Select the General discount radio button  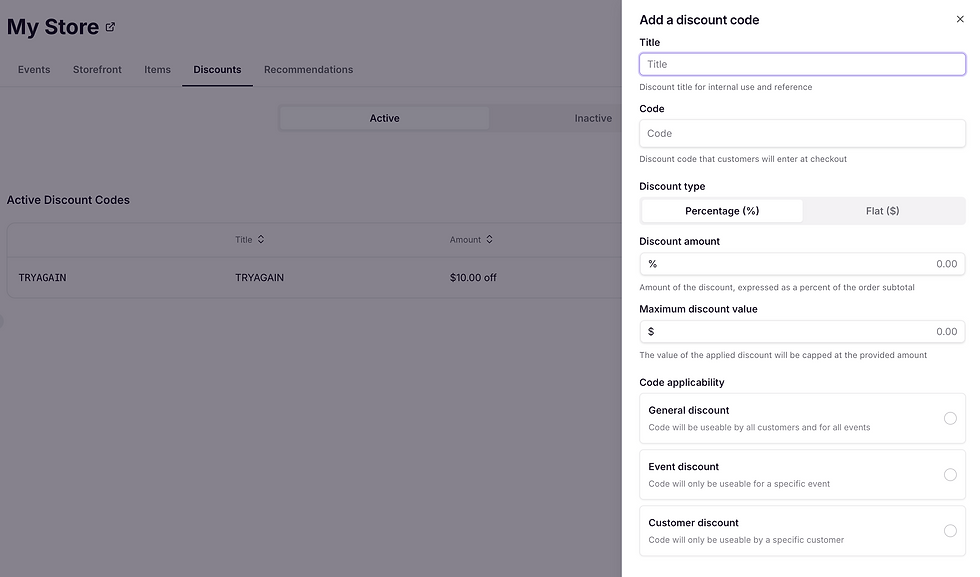pos(950,418)
